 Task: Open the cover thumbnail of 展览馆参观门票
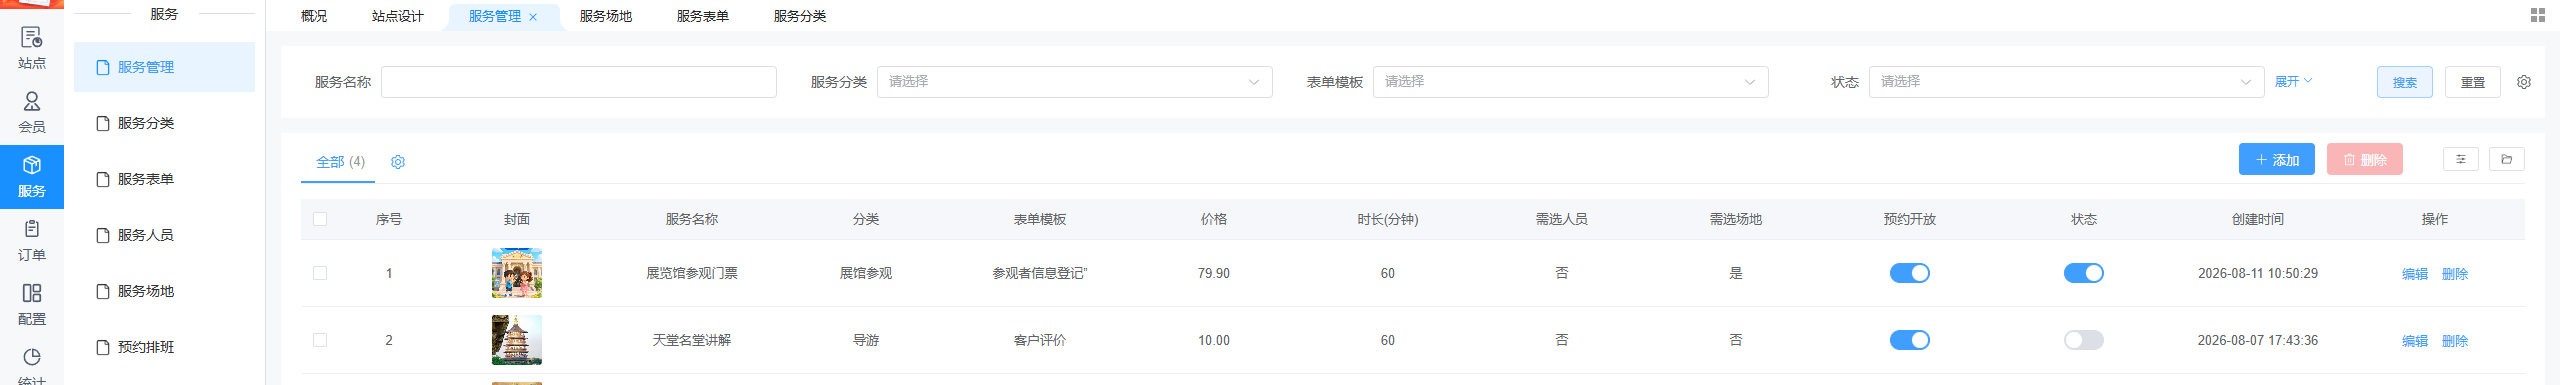point(517,273)
